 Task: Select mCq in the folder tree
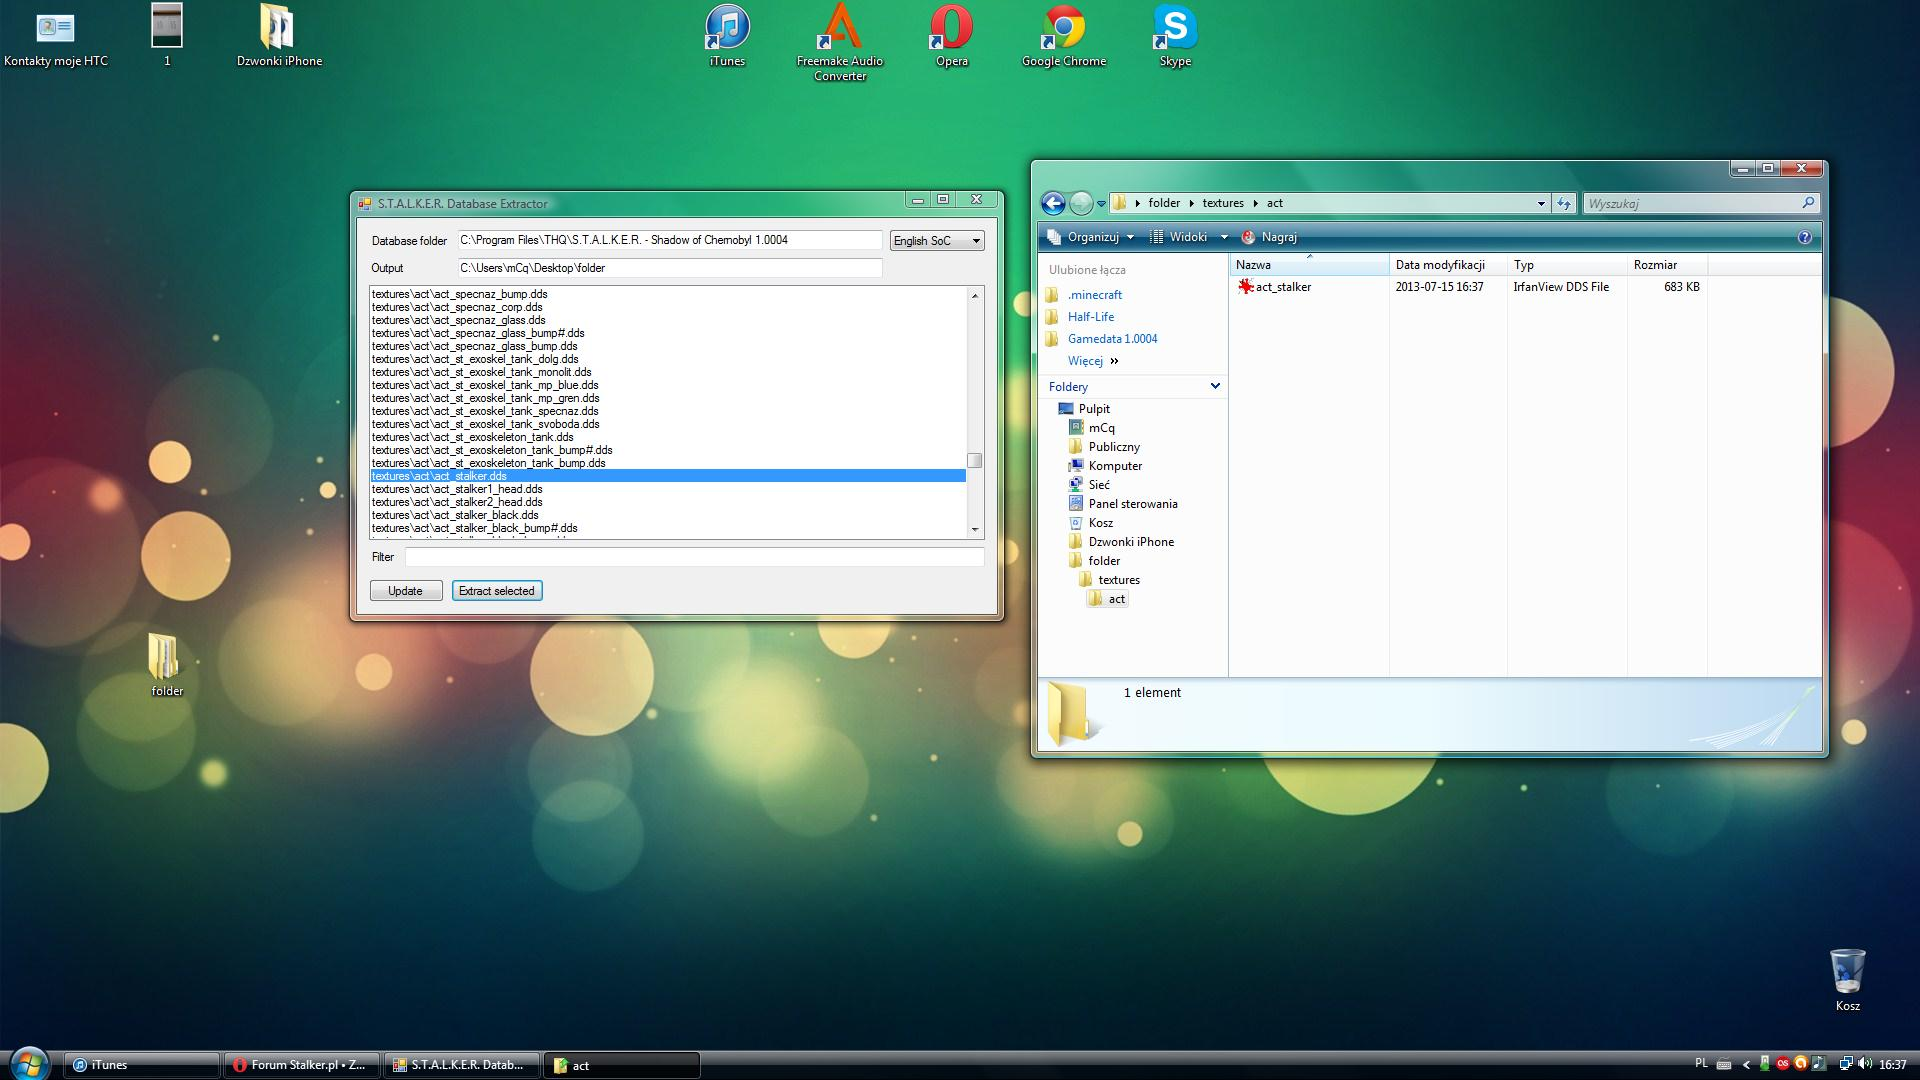(x=1101, y=428)
